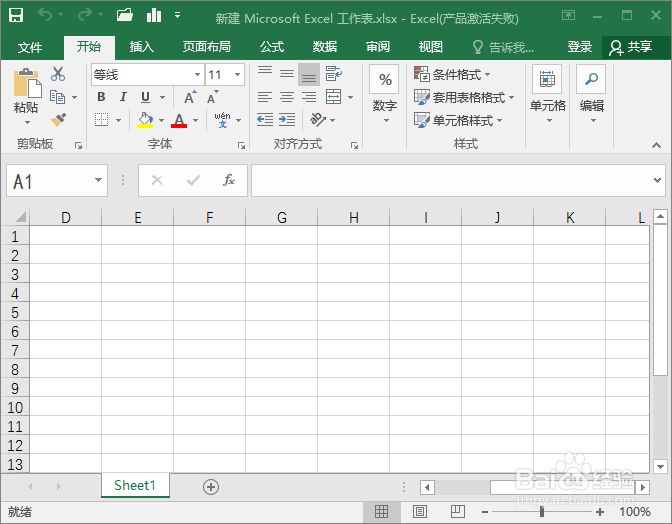
Task: Undo the last action
Action: pos(45,15)
